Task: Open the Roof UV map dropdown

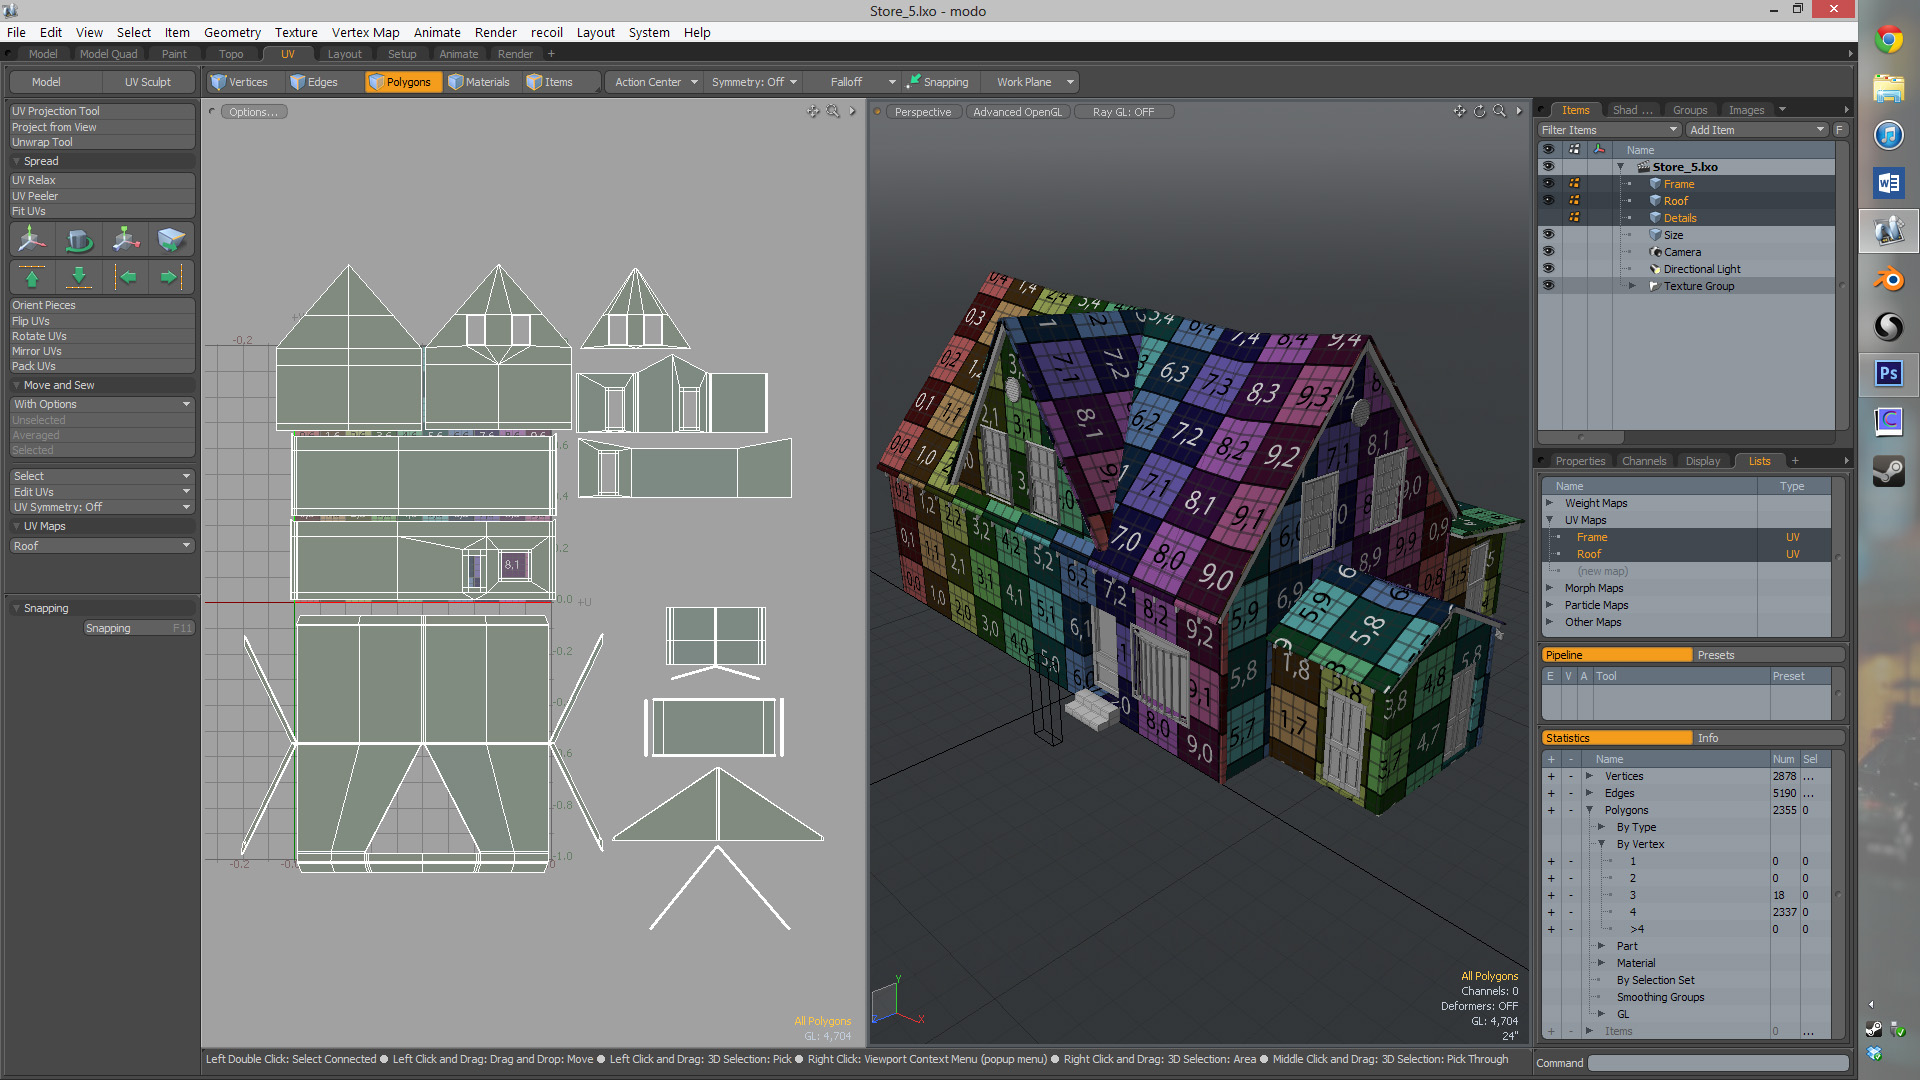Action: click(101, 546)
